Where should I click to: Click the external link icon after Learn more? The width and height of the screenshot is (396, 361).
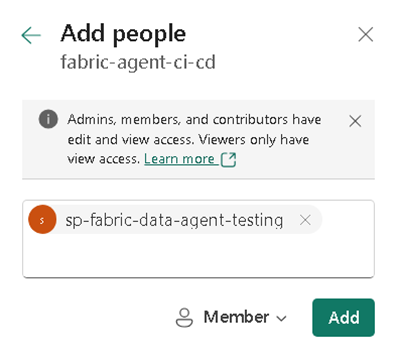[229, 159]
